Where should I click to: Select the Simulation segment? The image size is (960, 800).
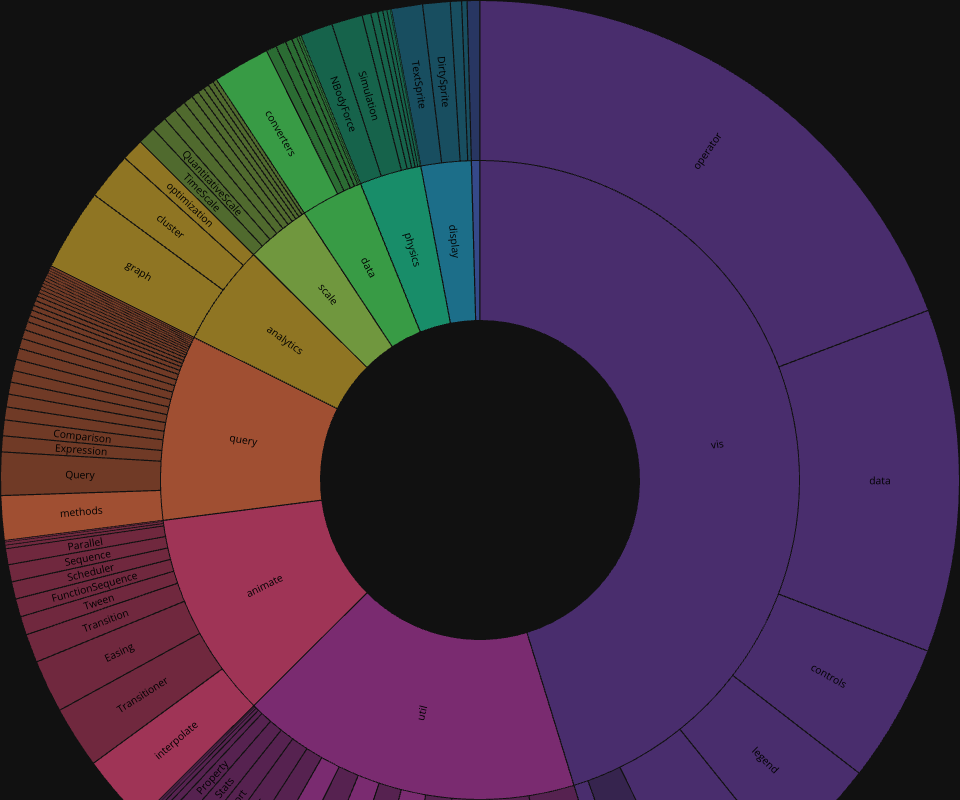[367, 95]
